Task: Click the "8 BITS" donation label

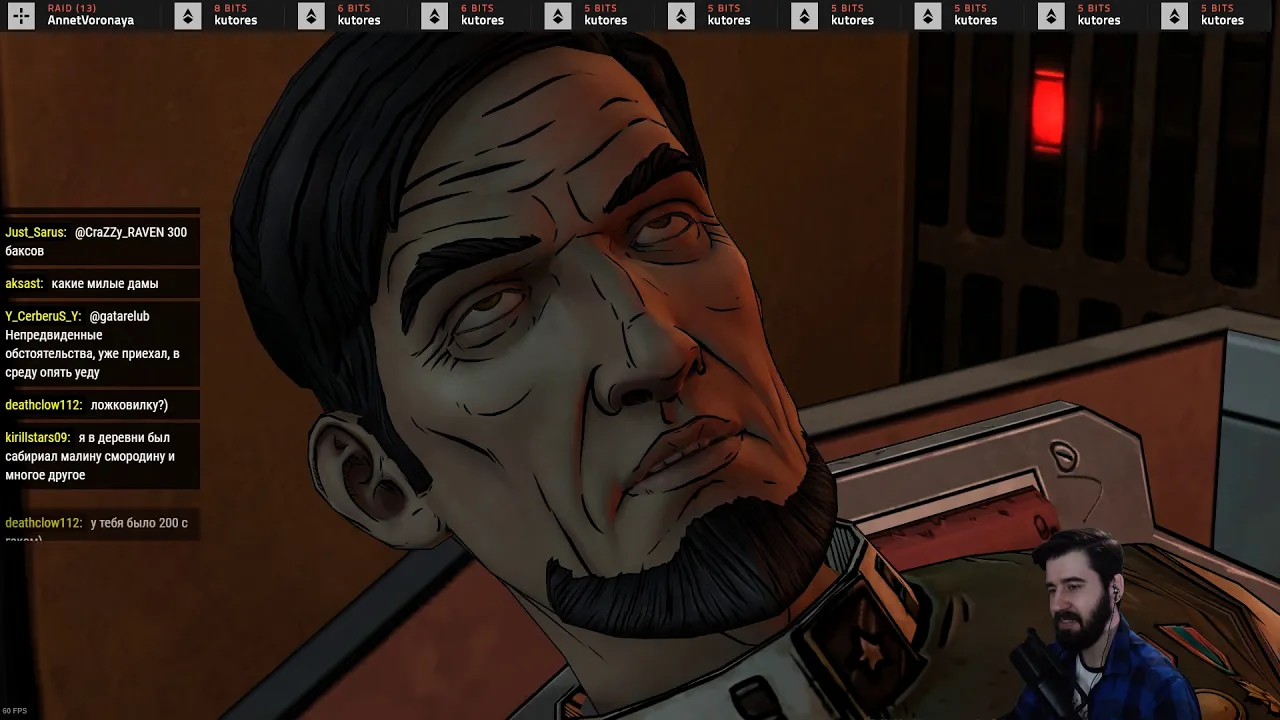Action: click(x=230, y=8)
